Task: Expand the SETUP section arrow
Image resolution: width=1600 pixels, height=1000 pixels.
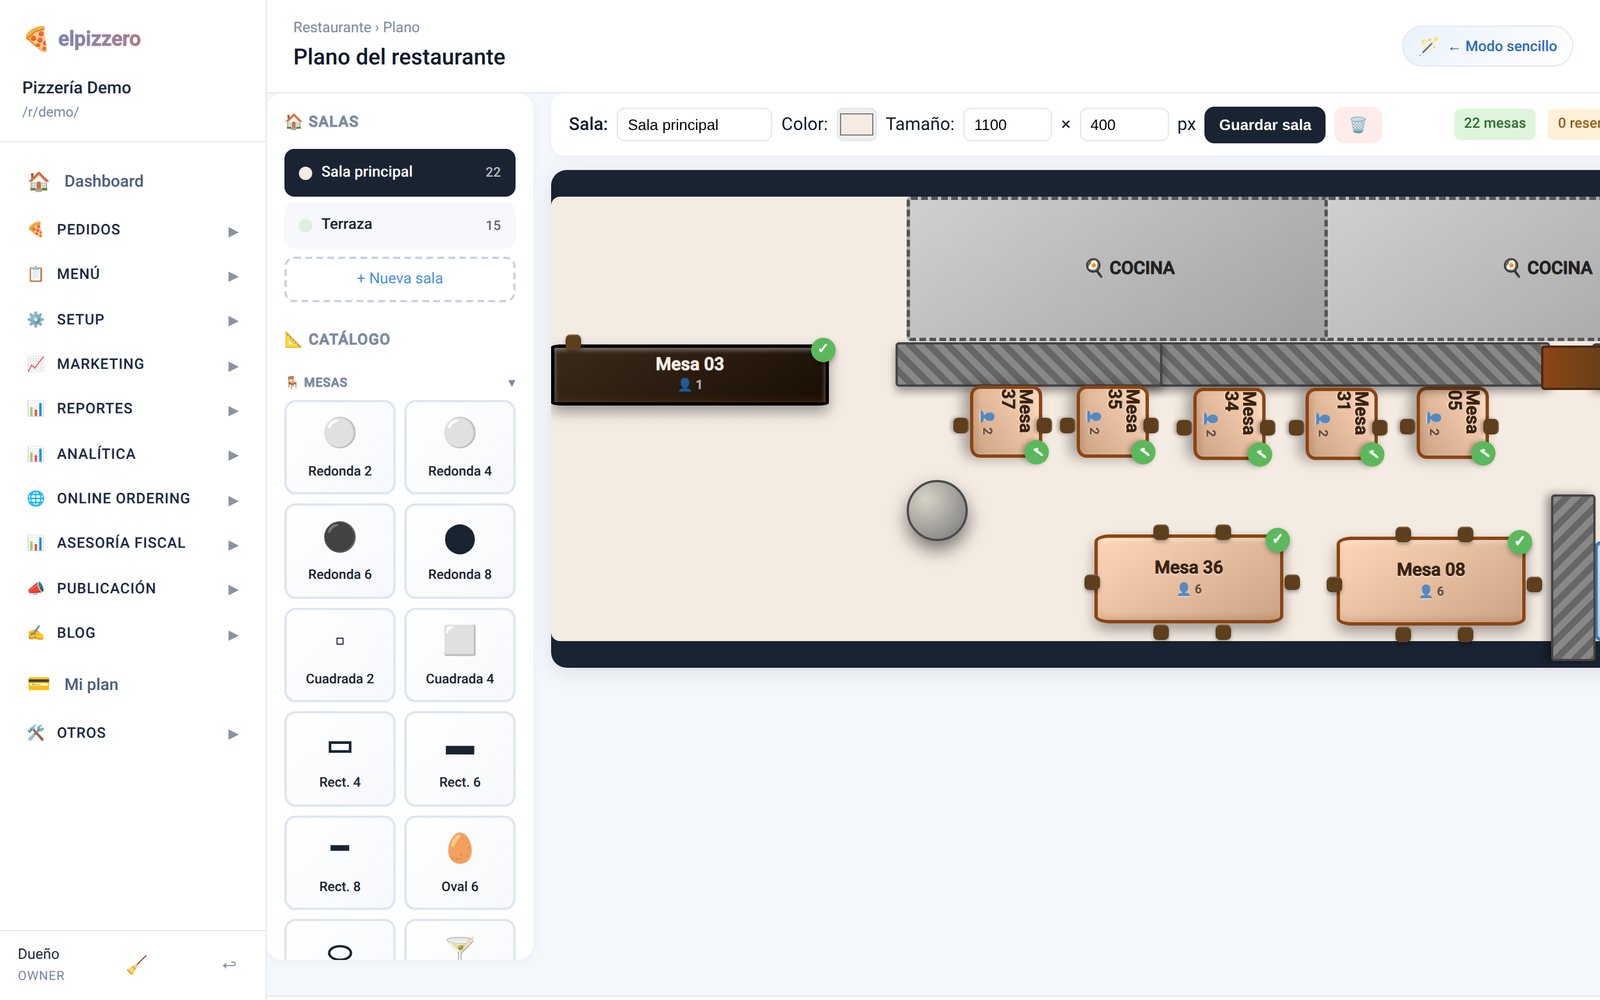Action: [x=233, y=321]
